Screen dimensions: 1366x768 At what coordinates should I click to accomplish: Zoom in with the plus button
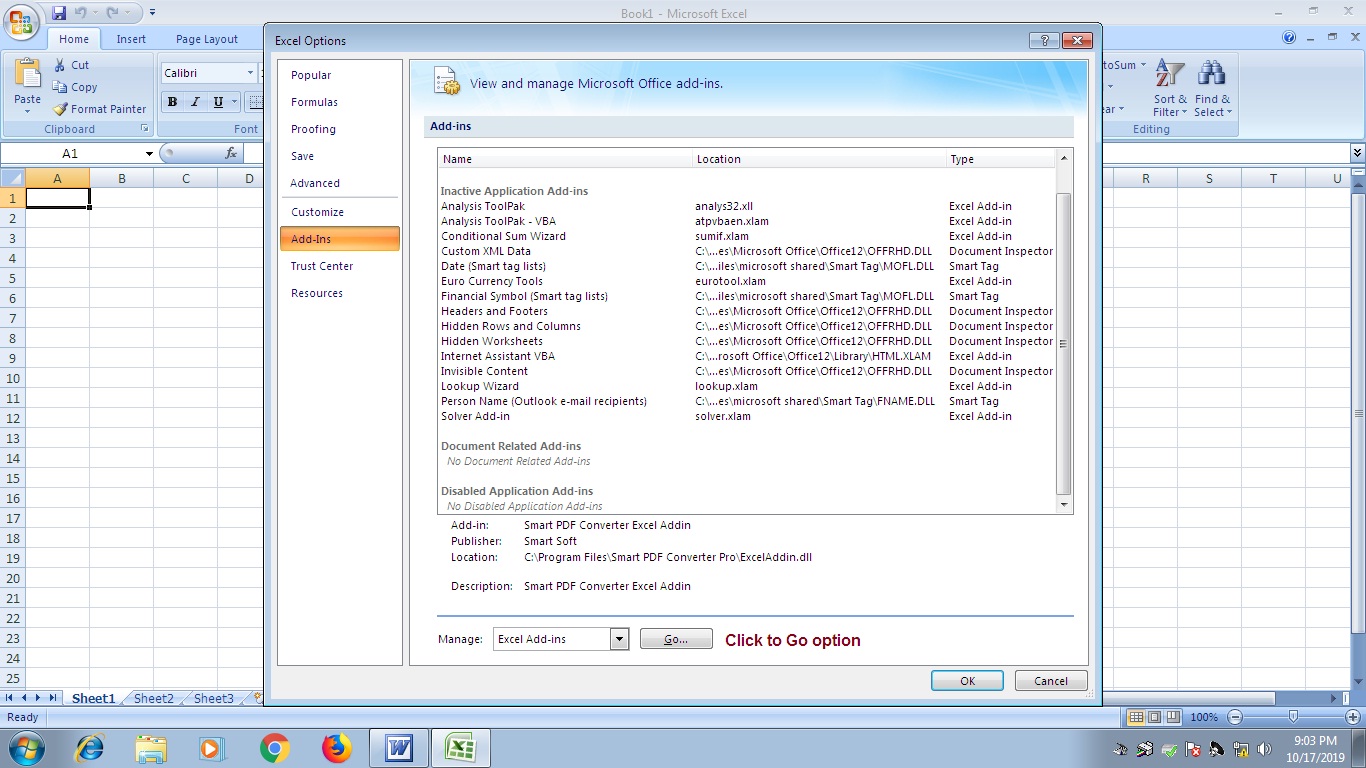pyautogui.click(x=1353, y=717)
